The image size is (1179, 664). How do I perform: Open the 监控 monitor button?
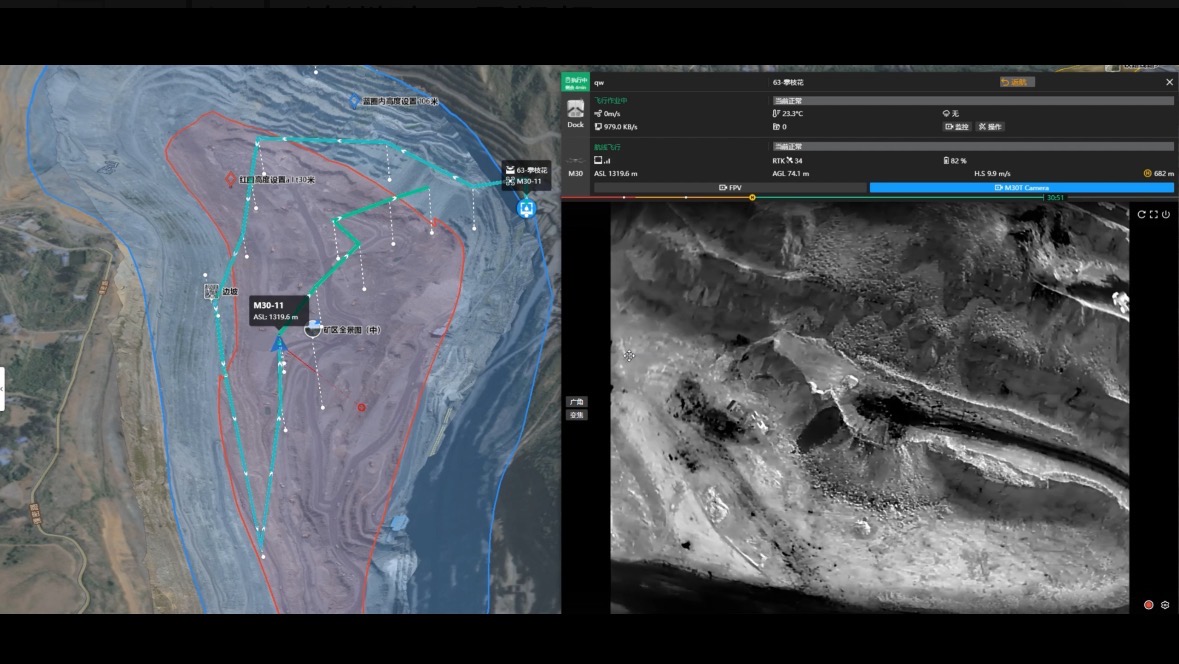click(956, 126)
